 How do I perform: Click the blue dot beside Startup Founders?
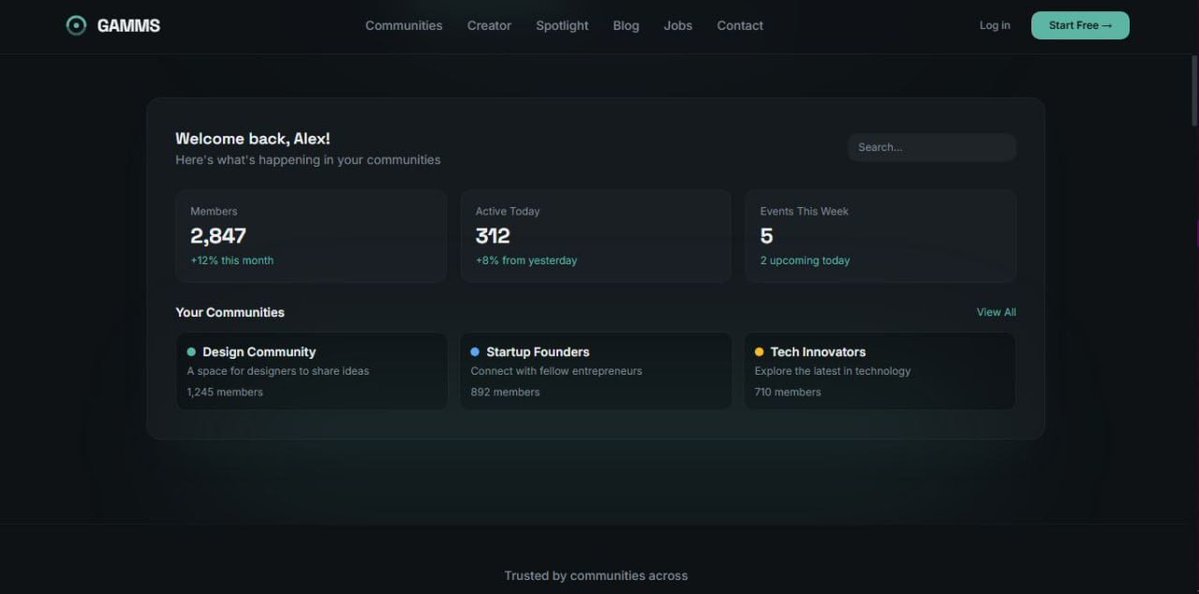475,352
